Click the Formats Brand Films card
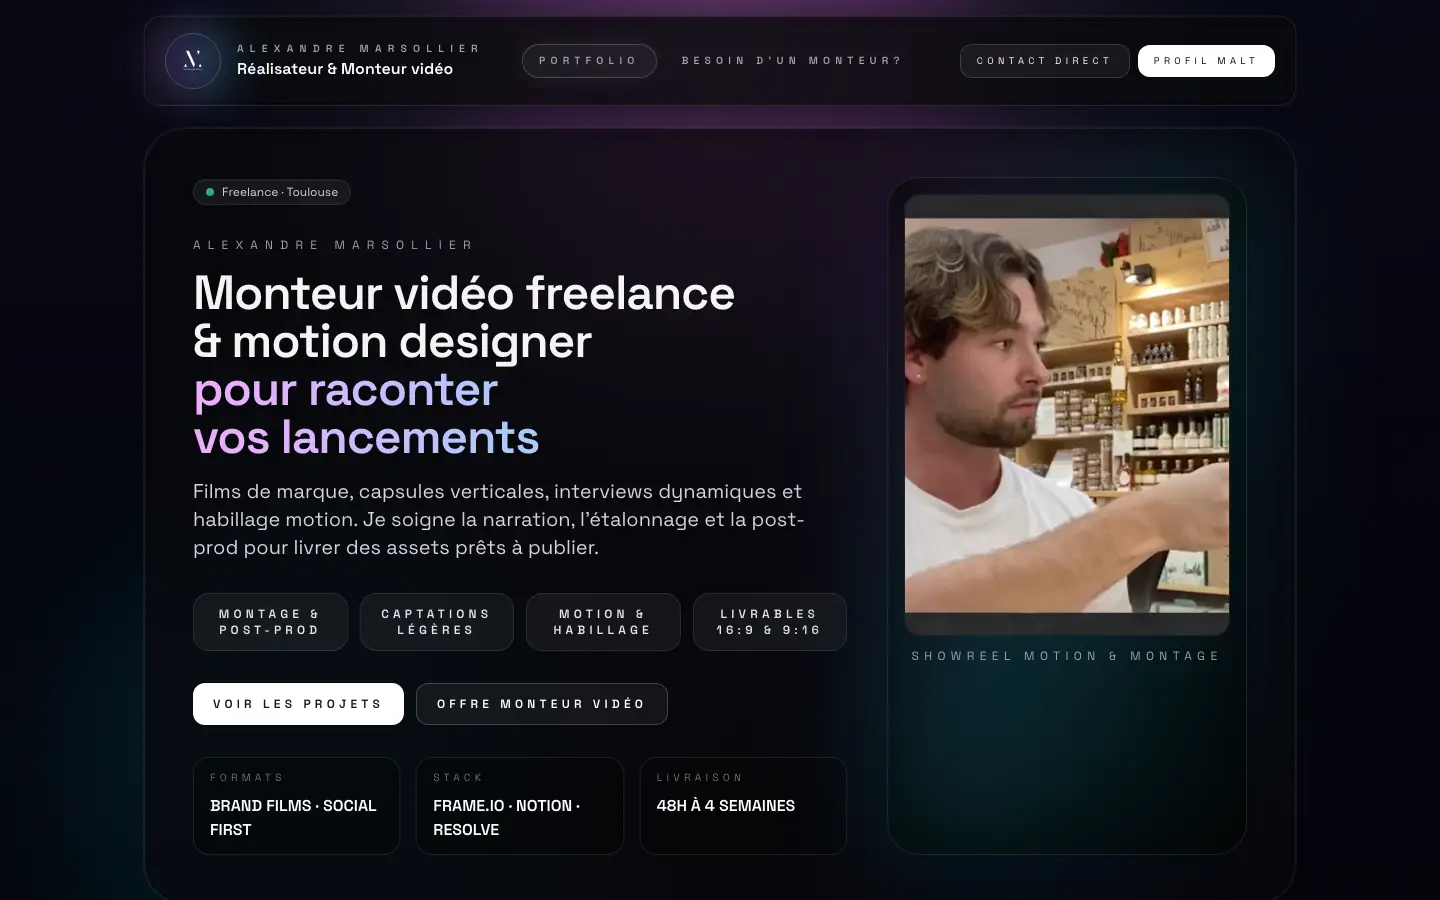The width and height of the screenshot is (1440, 900). [x=296, y=806]
